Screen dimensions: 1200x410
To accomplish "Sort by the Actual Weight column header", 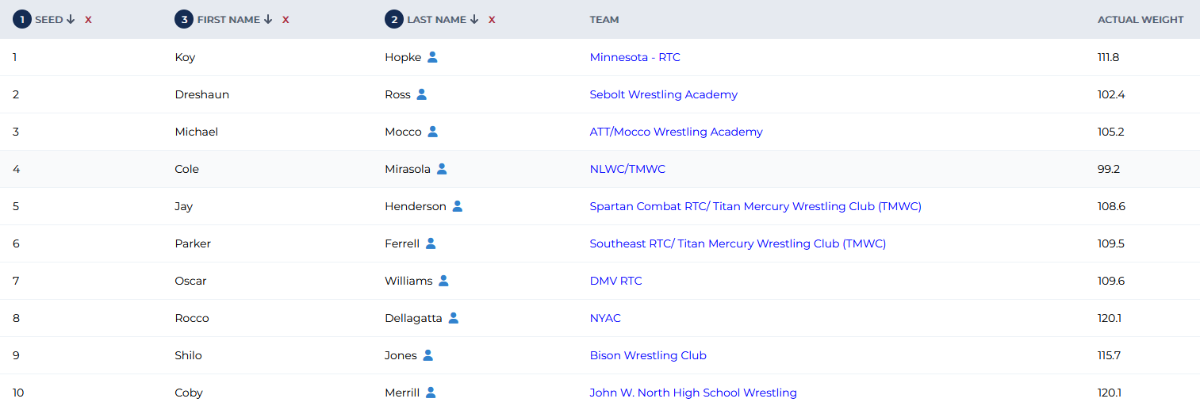I will coord(1140,20).
